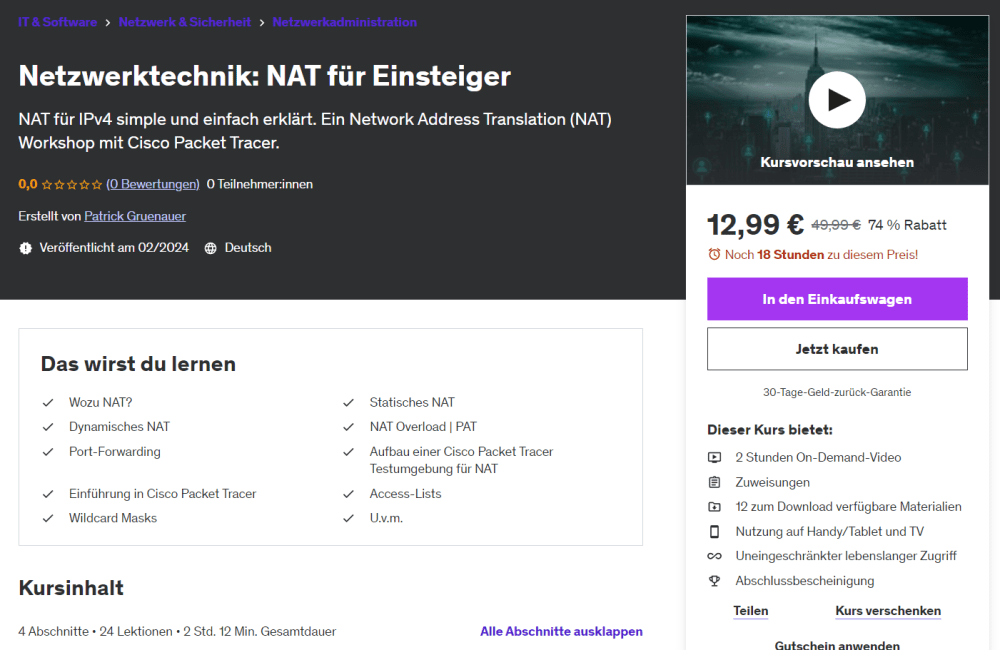Expand all sections with Alle Abschnitte ausklappen
This screenshot has height=650, width=1000.
click(561, 631)
